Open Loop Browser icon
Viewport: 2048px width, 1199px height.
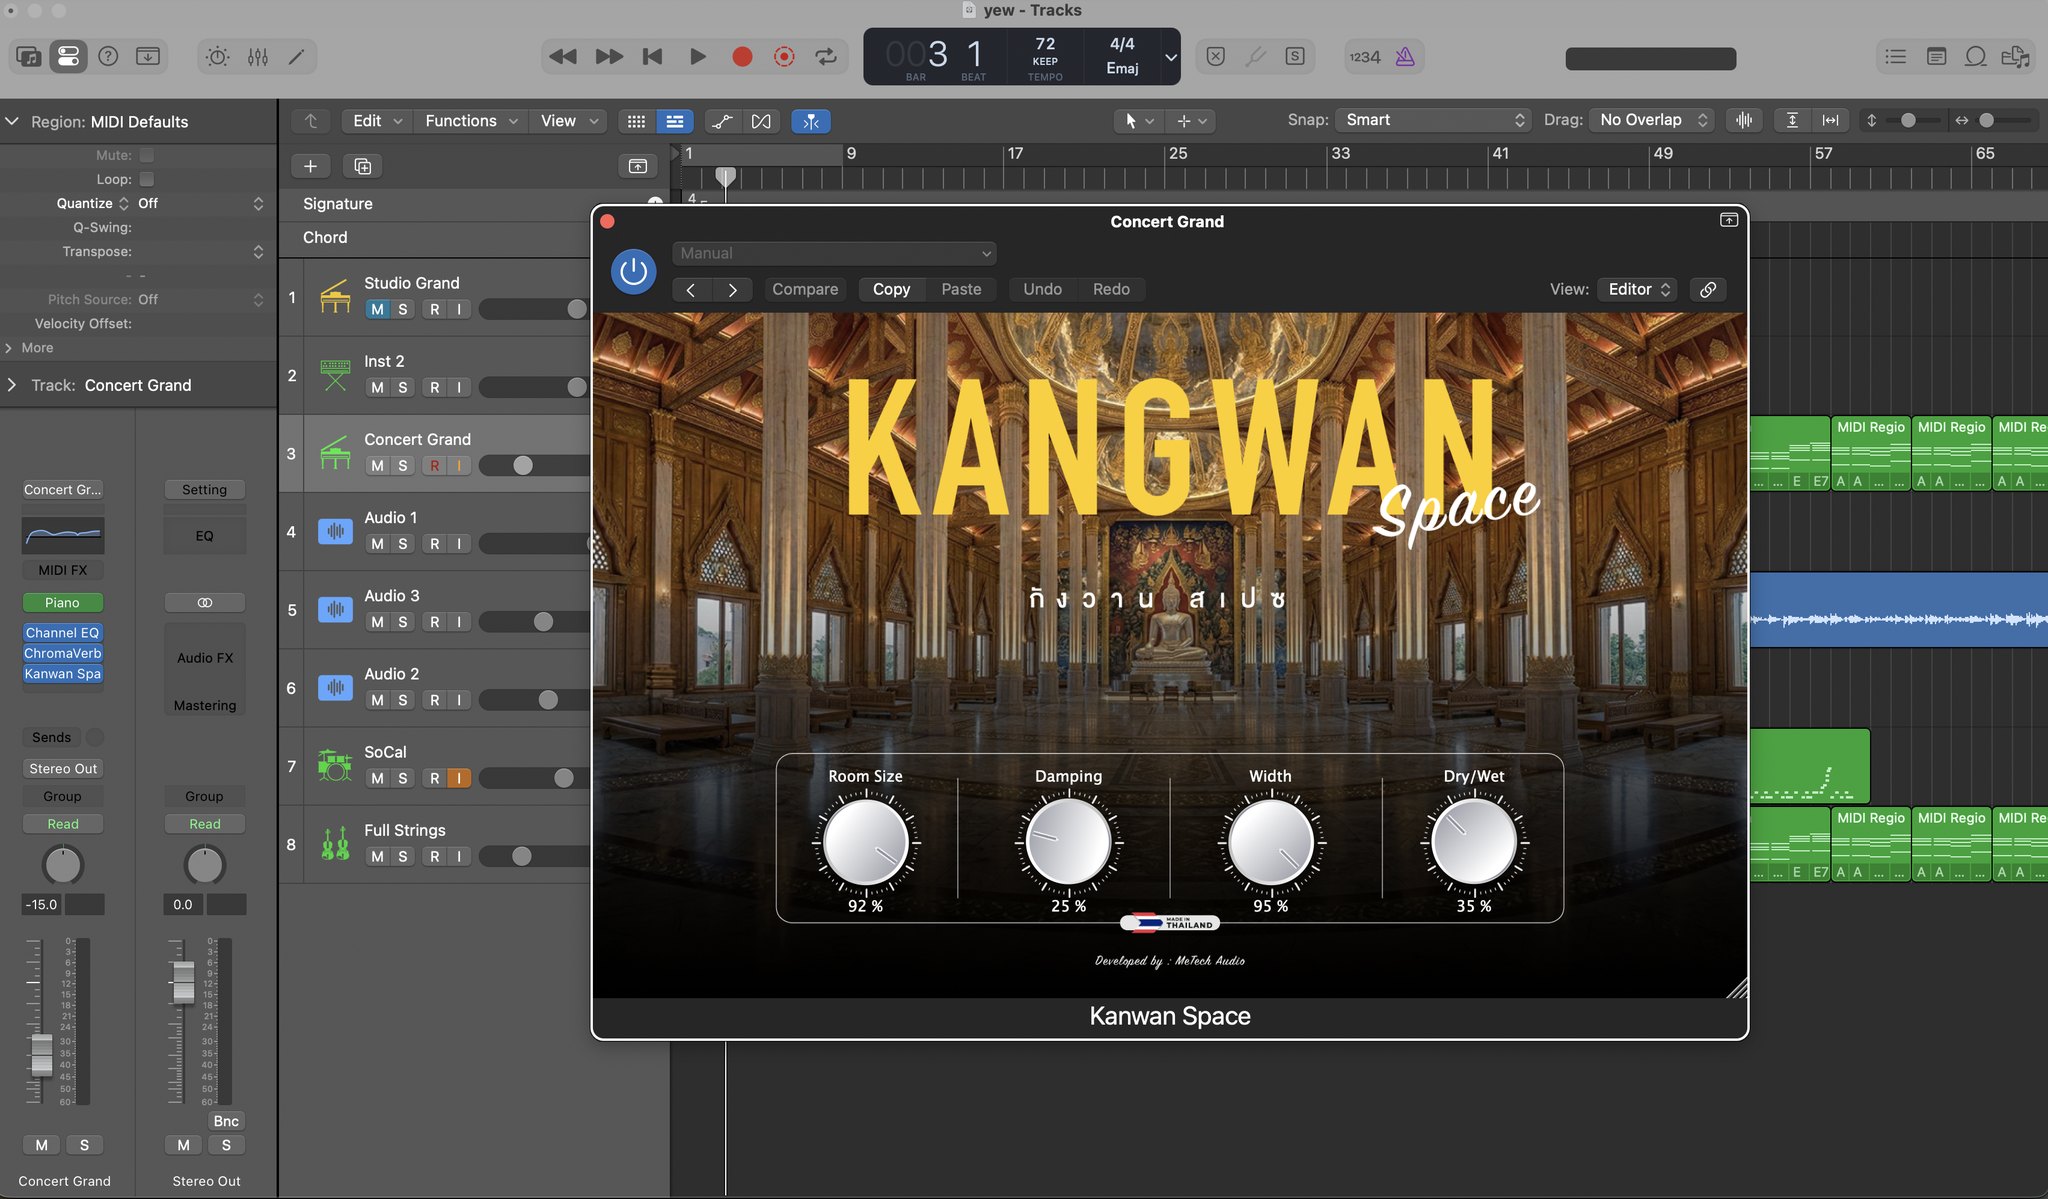tap(1975, 57)
